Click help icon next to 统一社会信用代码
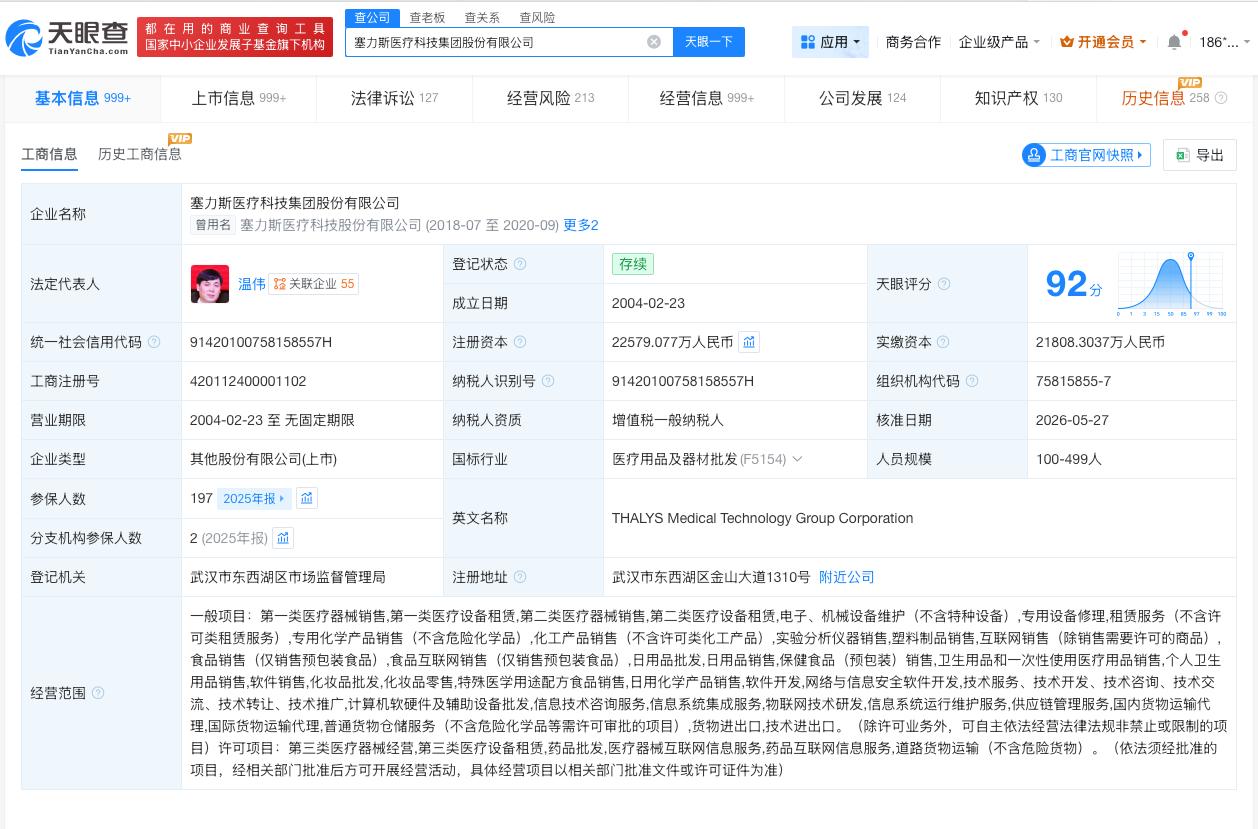Screen dimensions: 1258x829 pos(154,342)
